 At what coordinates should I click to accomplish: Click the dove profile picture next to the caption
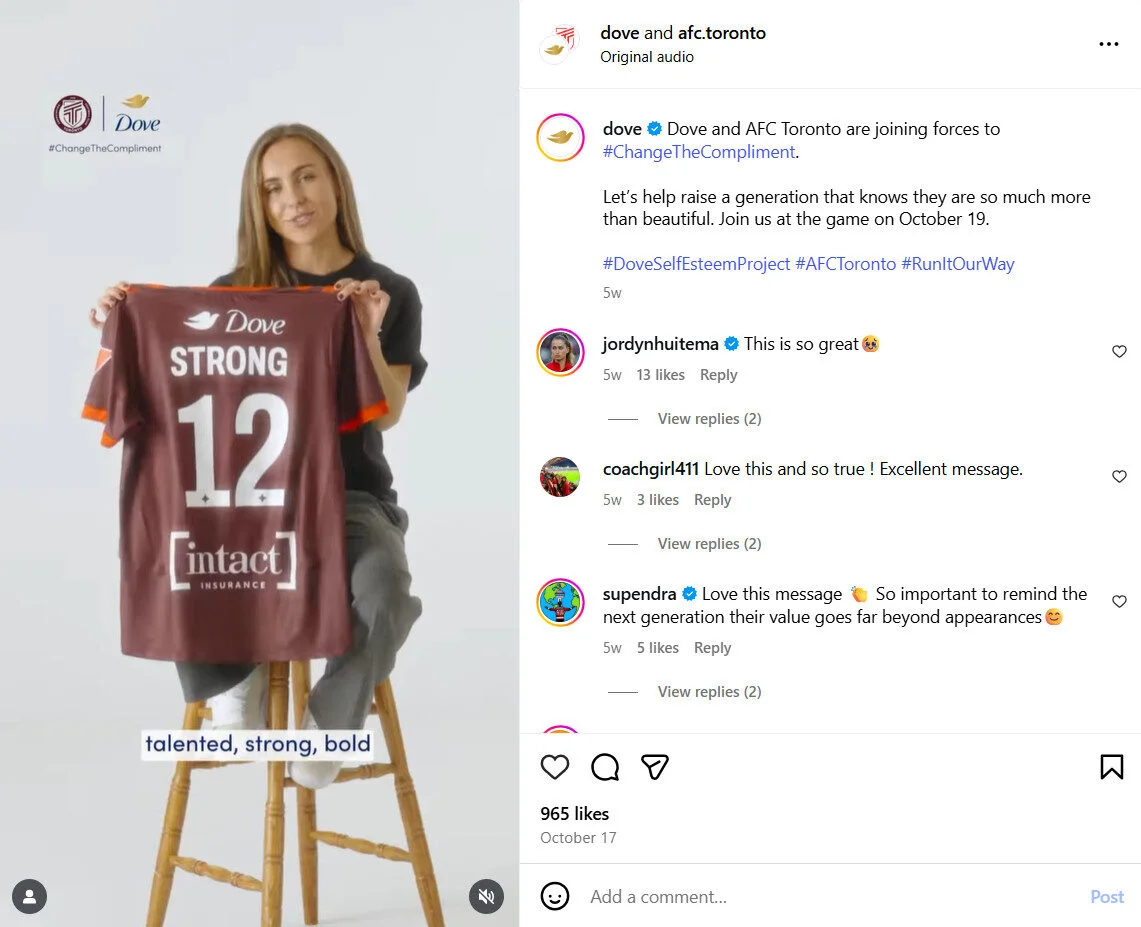click(x=560, y=137)
